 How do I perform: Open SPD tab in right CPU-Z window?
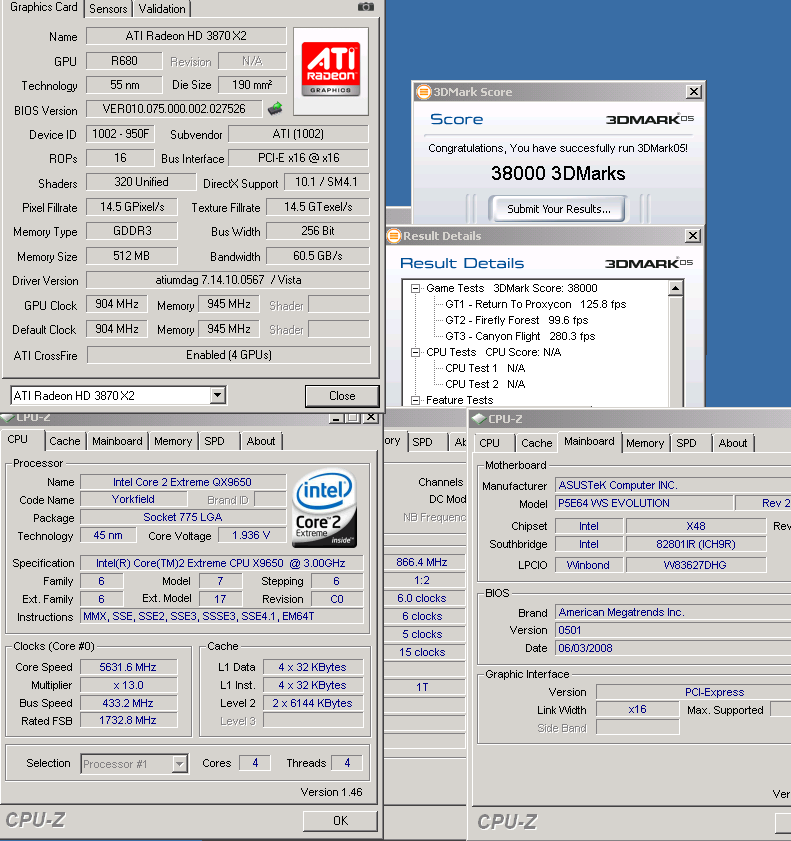pos(686,443)
